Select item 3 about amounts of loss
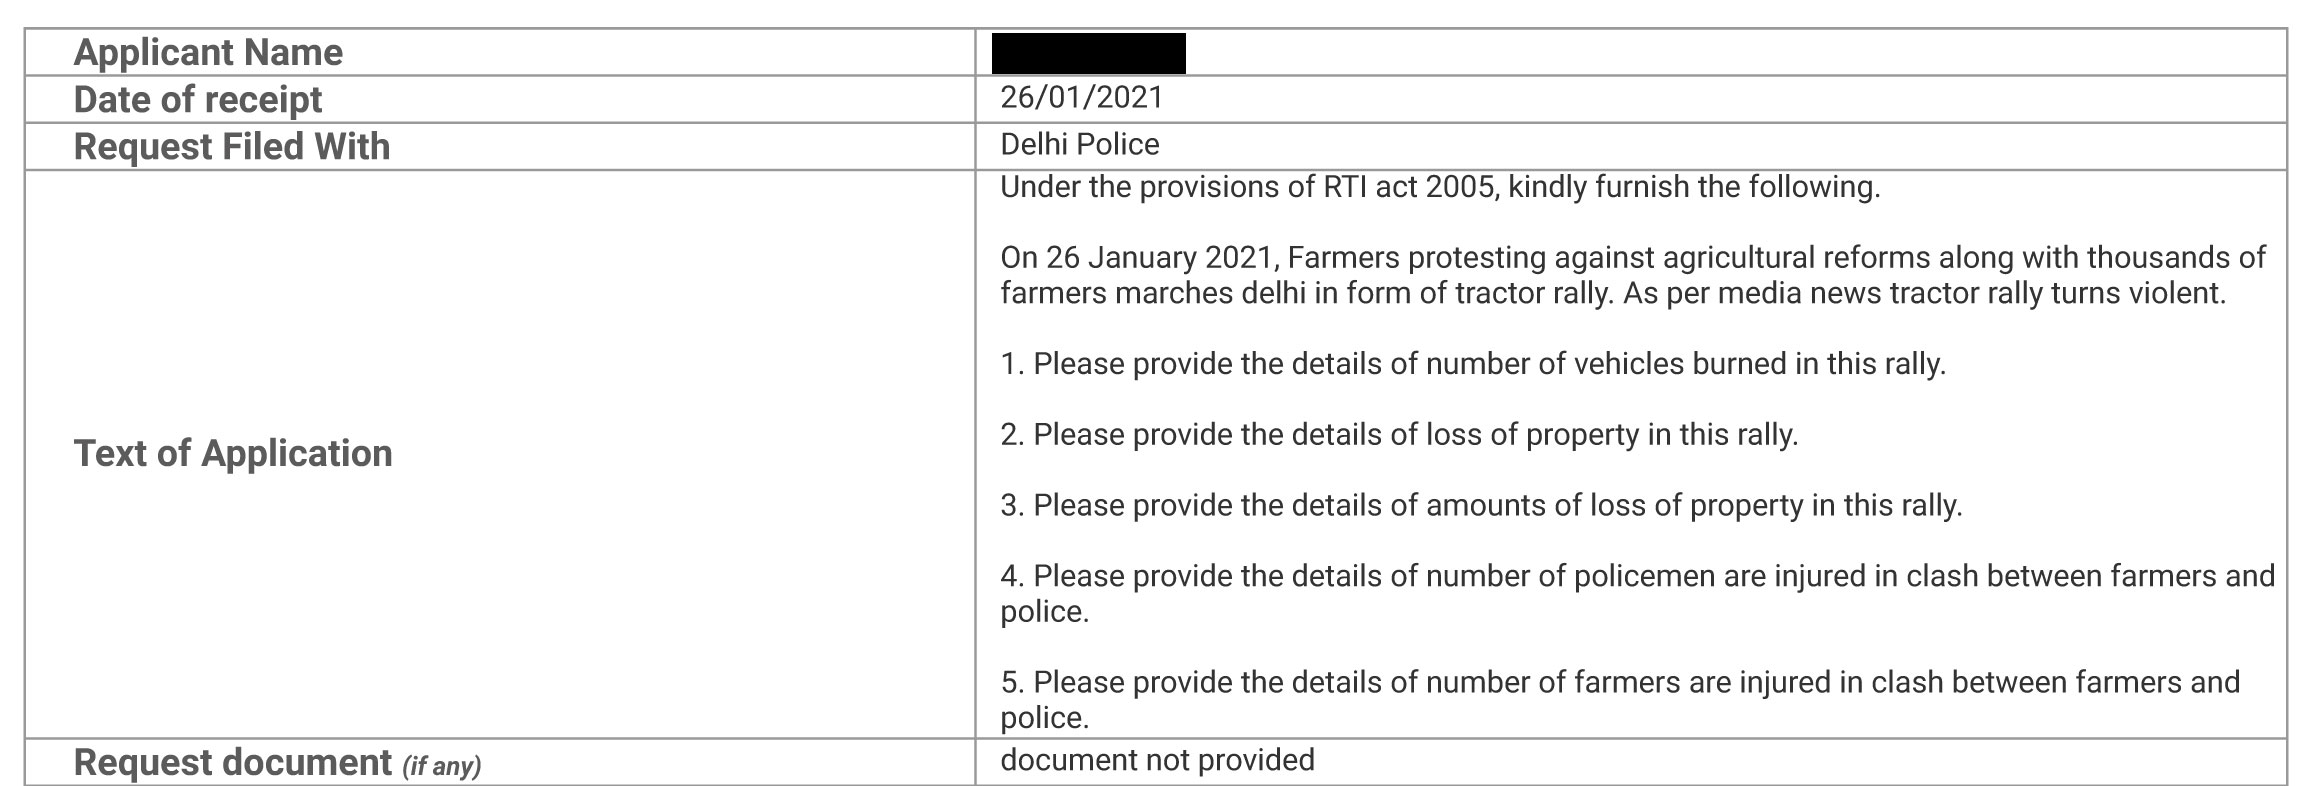 1481,505
